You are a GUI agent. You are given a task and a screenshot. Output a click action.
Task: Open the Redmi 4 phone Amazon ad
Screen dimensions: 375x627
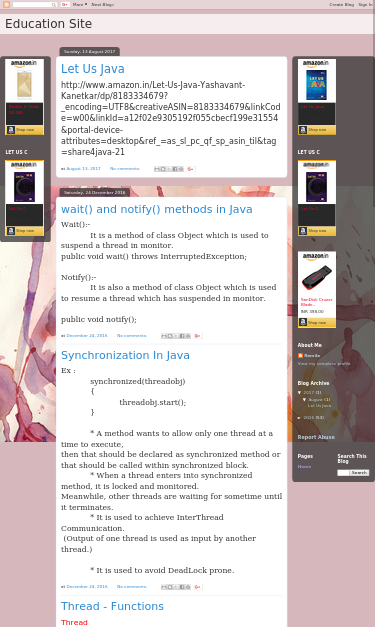pos(24,97)
